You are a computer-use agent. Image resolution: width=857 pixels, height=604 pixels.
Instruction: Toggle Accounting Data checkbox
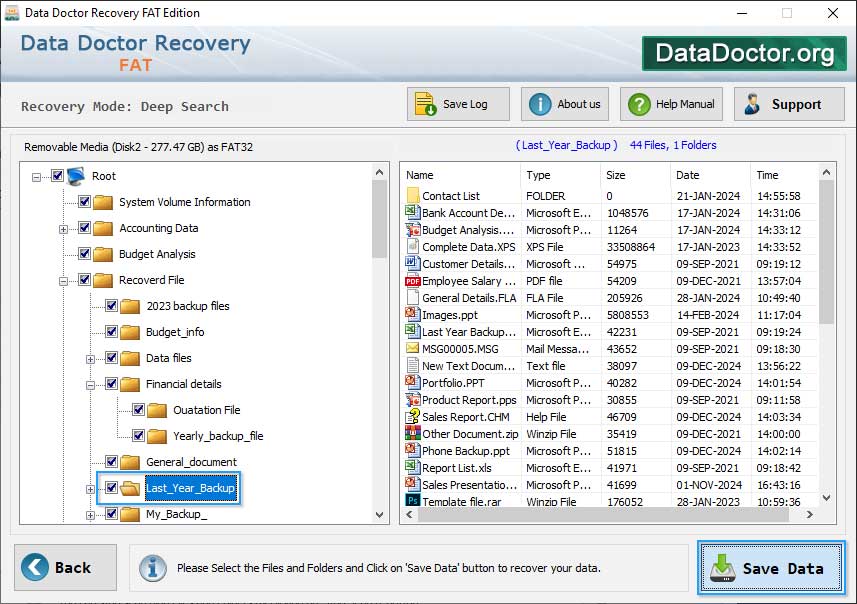84,227
